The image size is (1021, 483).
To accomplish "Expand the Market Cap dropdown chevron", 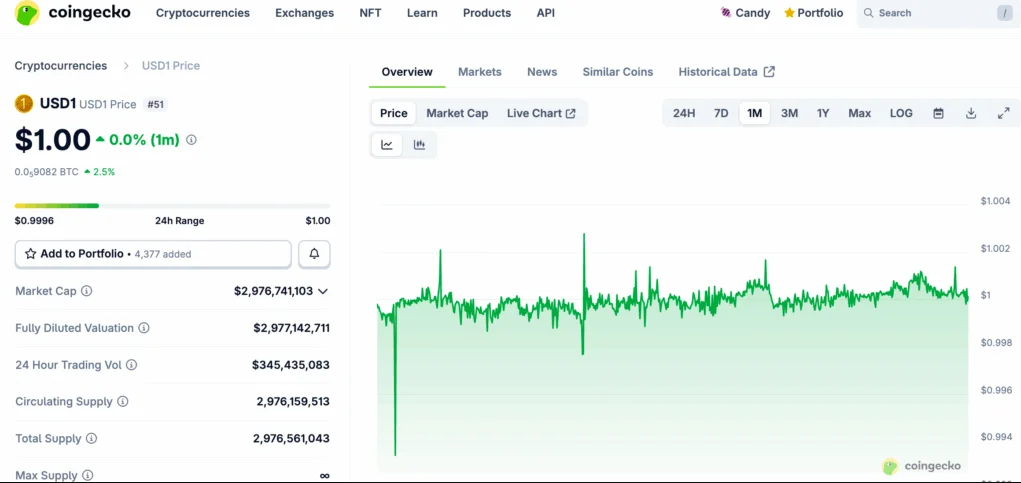I will (x=323, y=291).
